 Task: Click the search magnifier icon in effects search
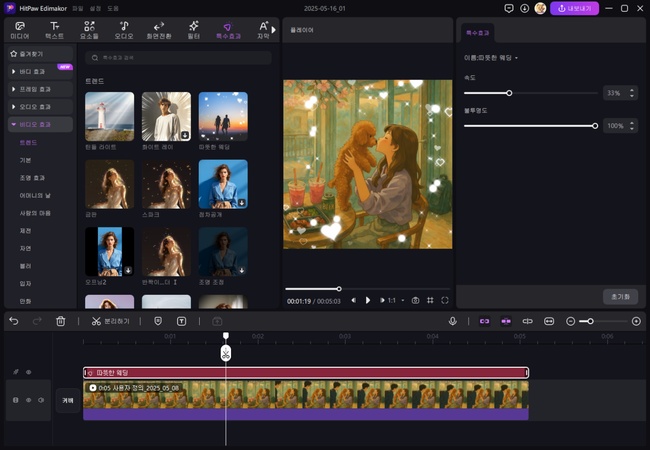(x=95, y=58)
